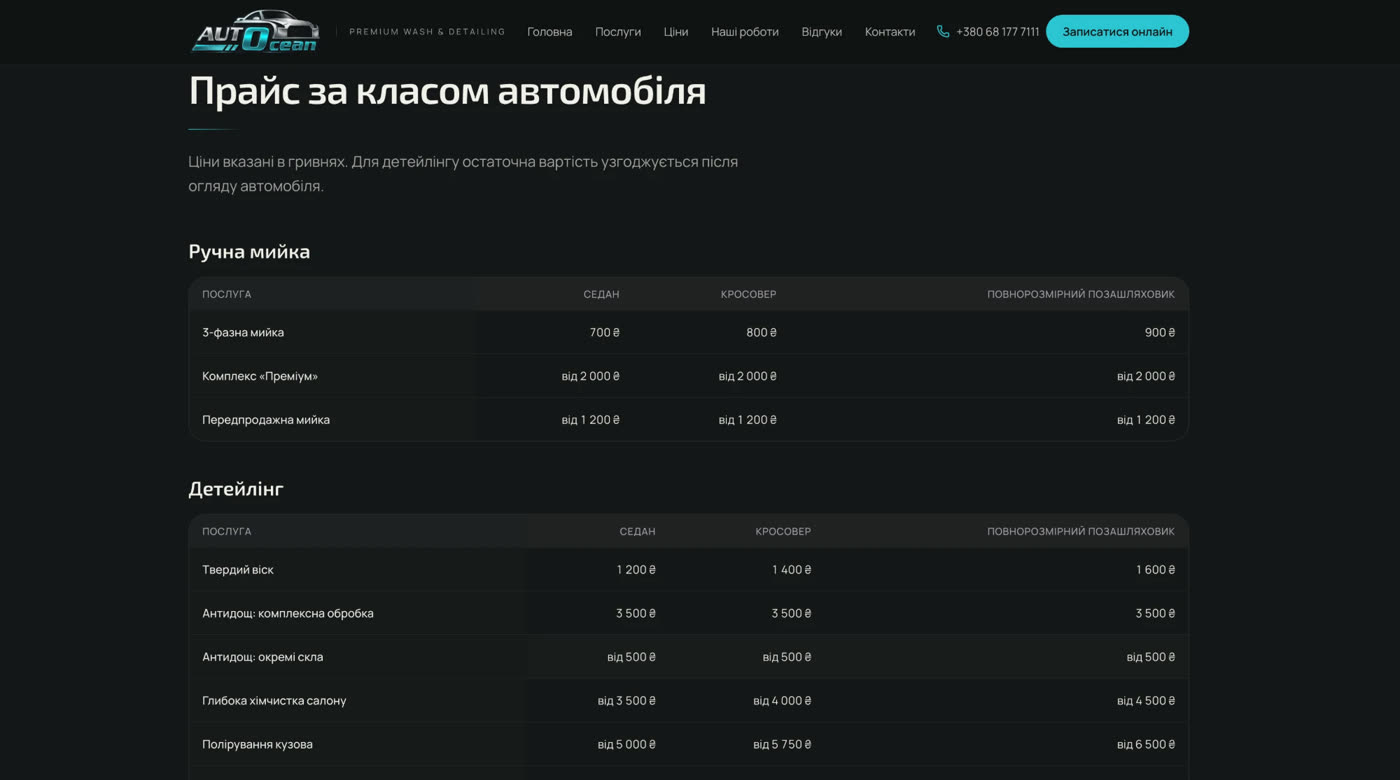Click the 900 ₴ price cell
1400x780 pixels.
coord(1160,332)
